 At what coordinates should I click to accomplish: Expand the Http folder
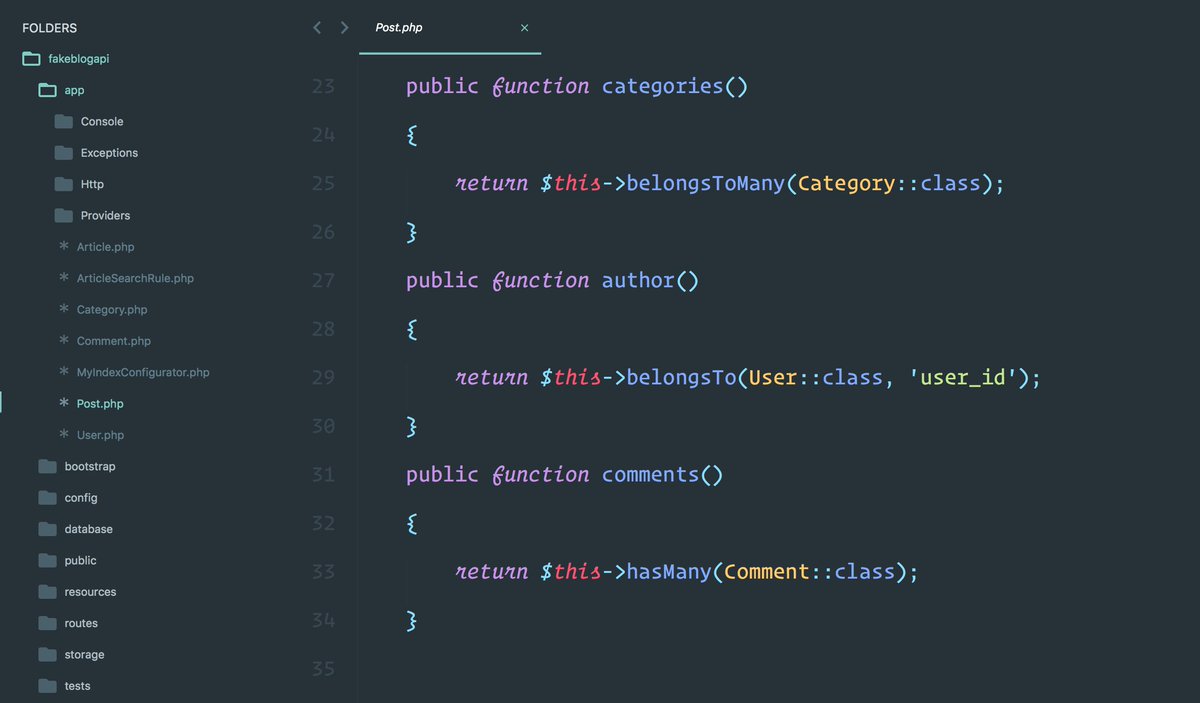pyautogui.click(x=92, y=184)
